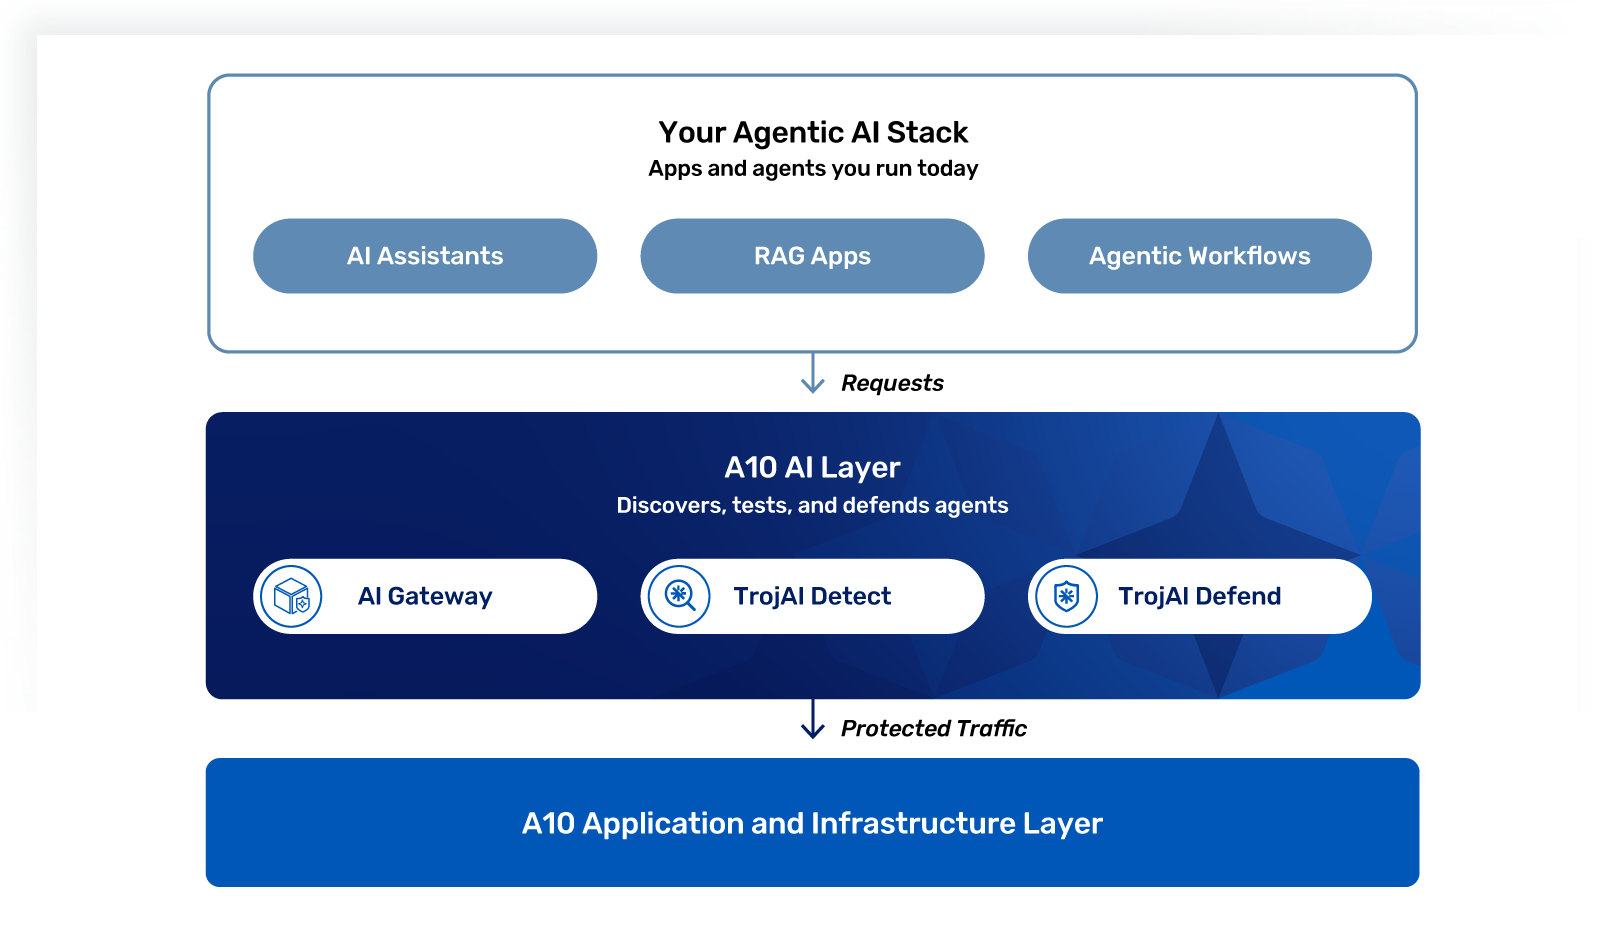Click the A10 Application and Infrastructure Layer bar

(812, 822)
